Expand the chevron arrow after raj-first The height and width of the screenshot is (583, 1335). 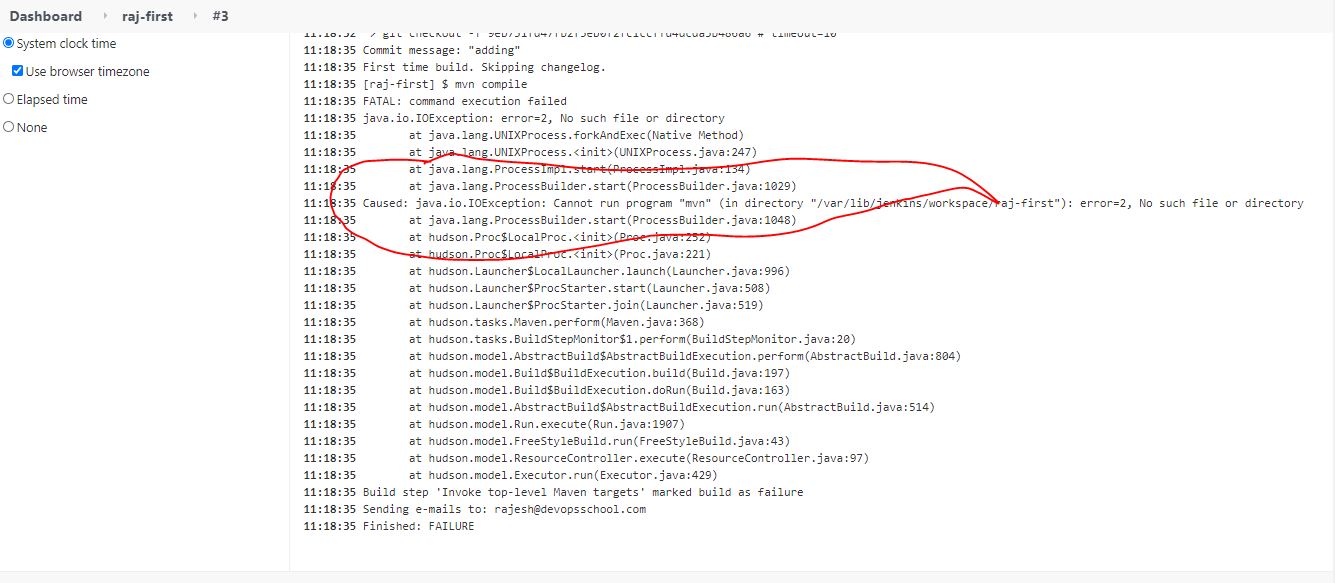click(192, 16)
